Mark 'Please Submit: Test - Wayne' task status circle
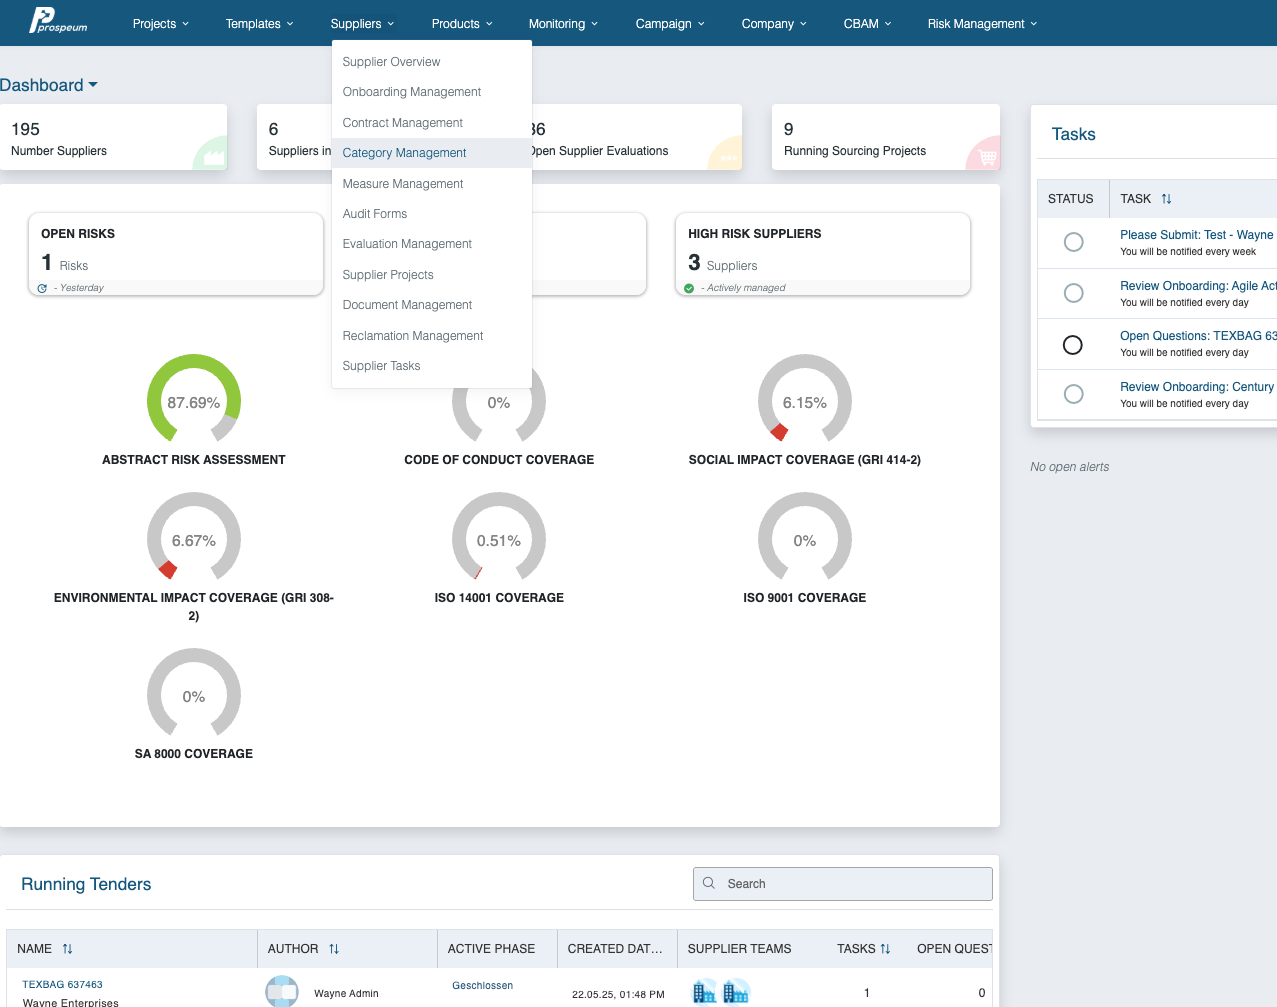 click(1073, 242)
